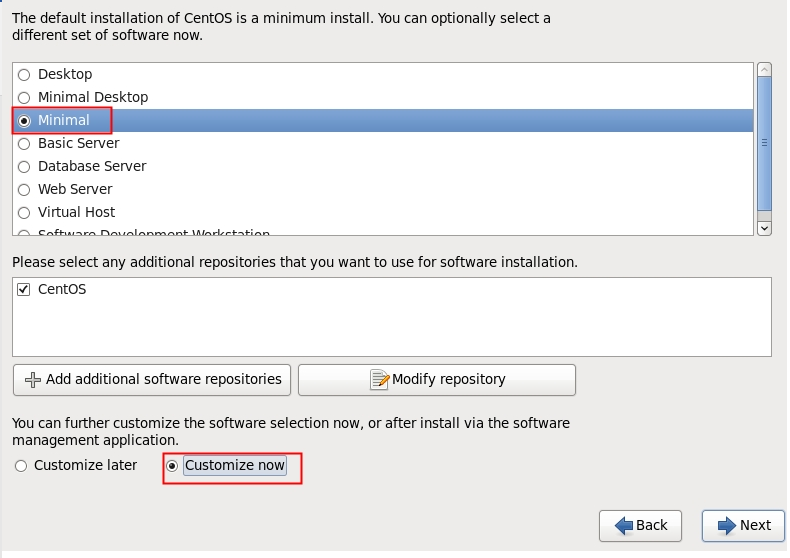The height and width of the screenshot is (558, 790).
Task: Select the Minimal install radio button
Action: pos(24,121)
